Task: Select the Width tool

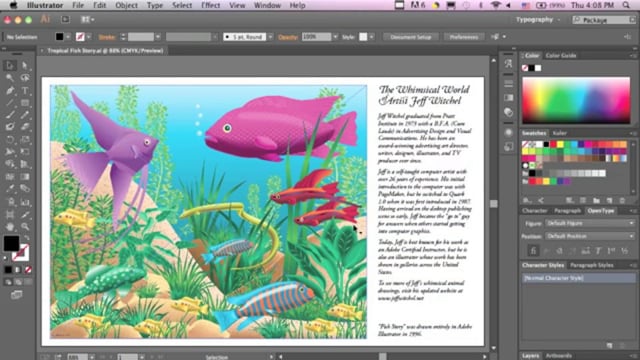Action: (10, 151)
